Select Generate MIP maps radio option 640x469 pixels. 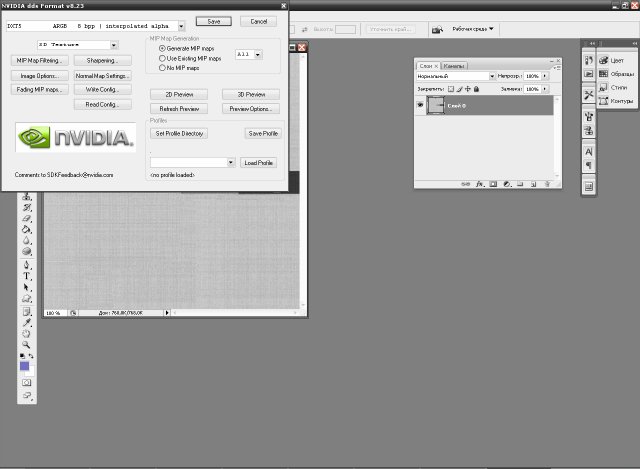[163, 48]
